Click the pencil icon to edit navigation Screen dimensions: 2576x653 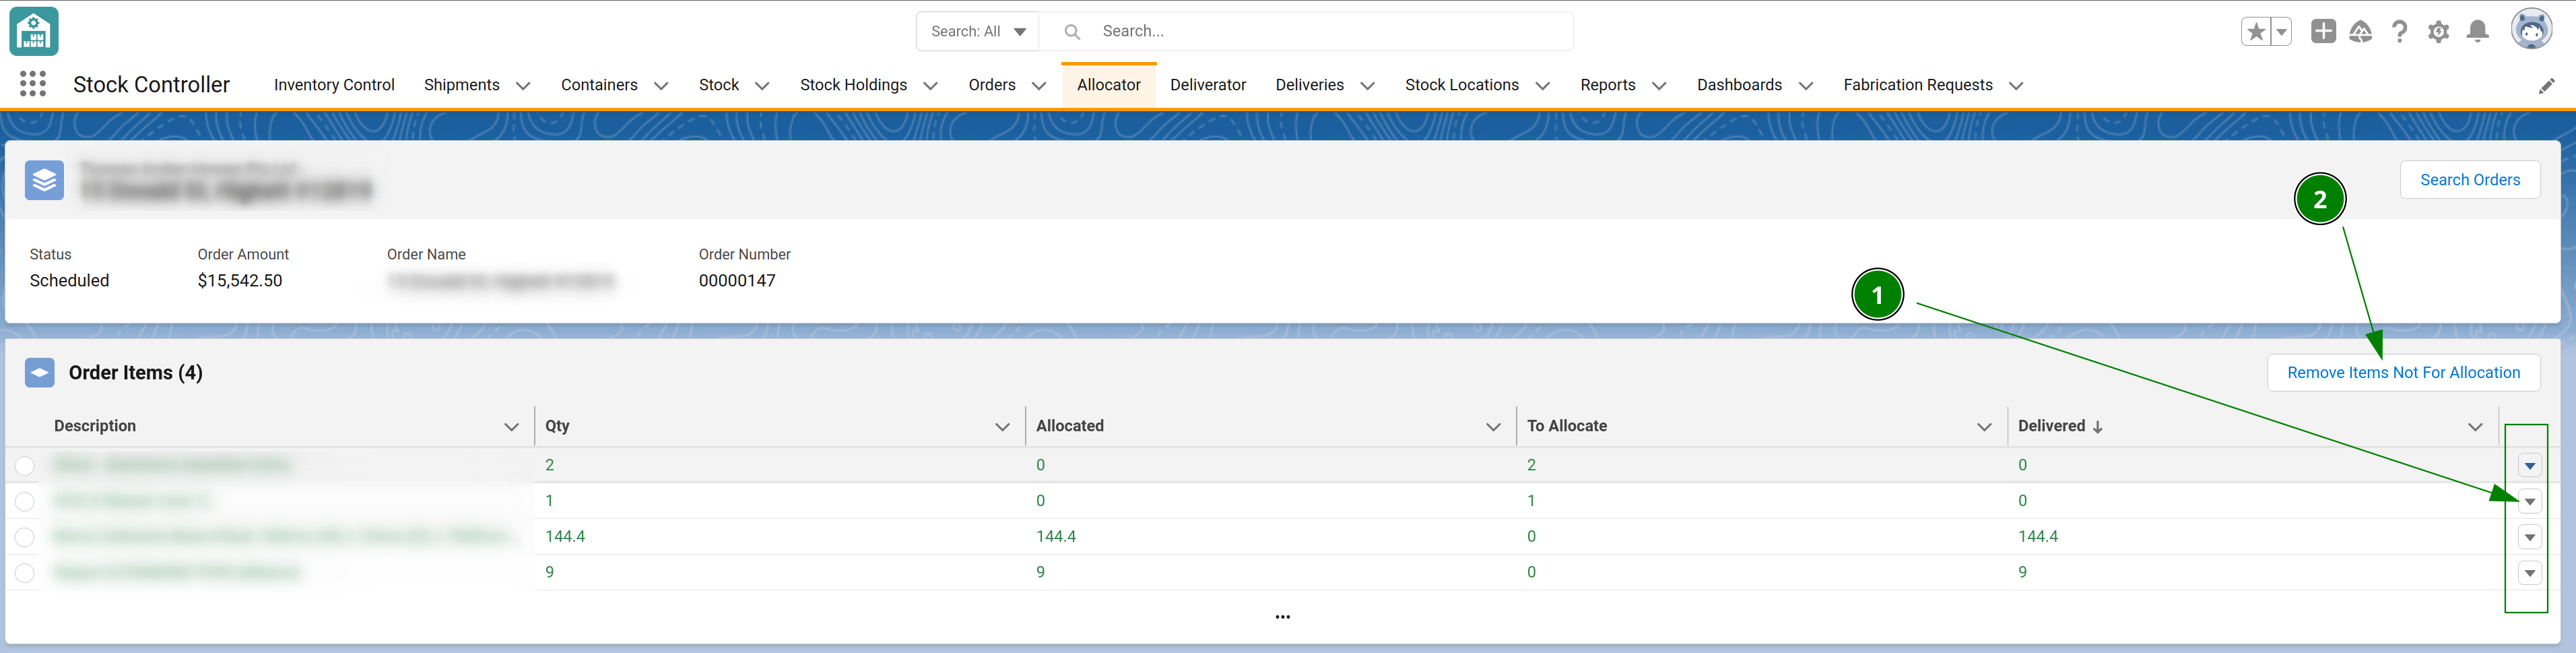2546,86
